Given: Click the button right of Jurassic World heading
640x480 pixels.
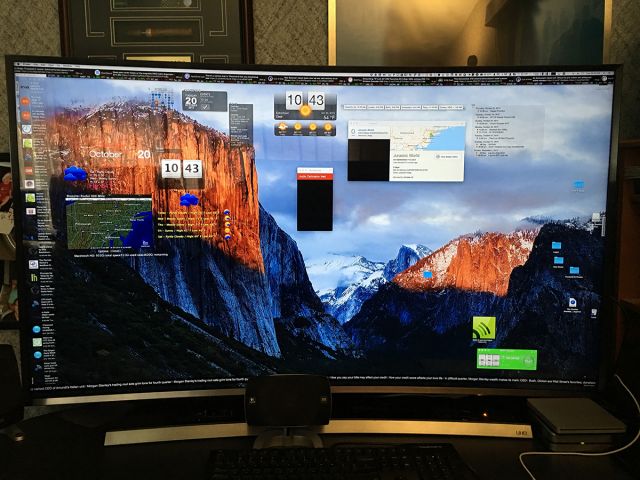Looking at the screenshot, I should 447,157.
